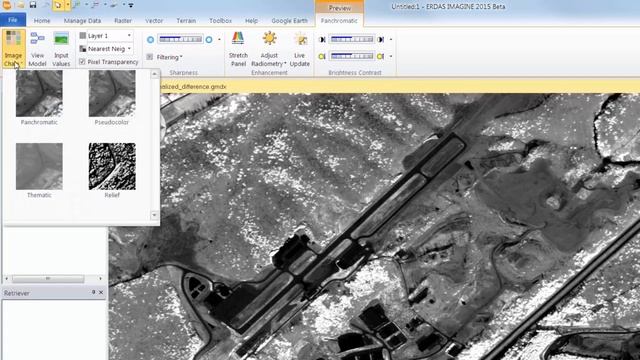This screenshot has width=640, height=360.
Task: Click gallery scroll down arrow
Action: coord(155,215)
